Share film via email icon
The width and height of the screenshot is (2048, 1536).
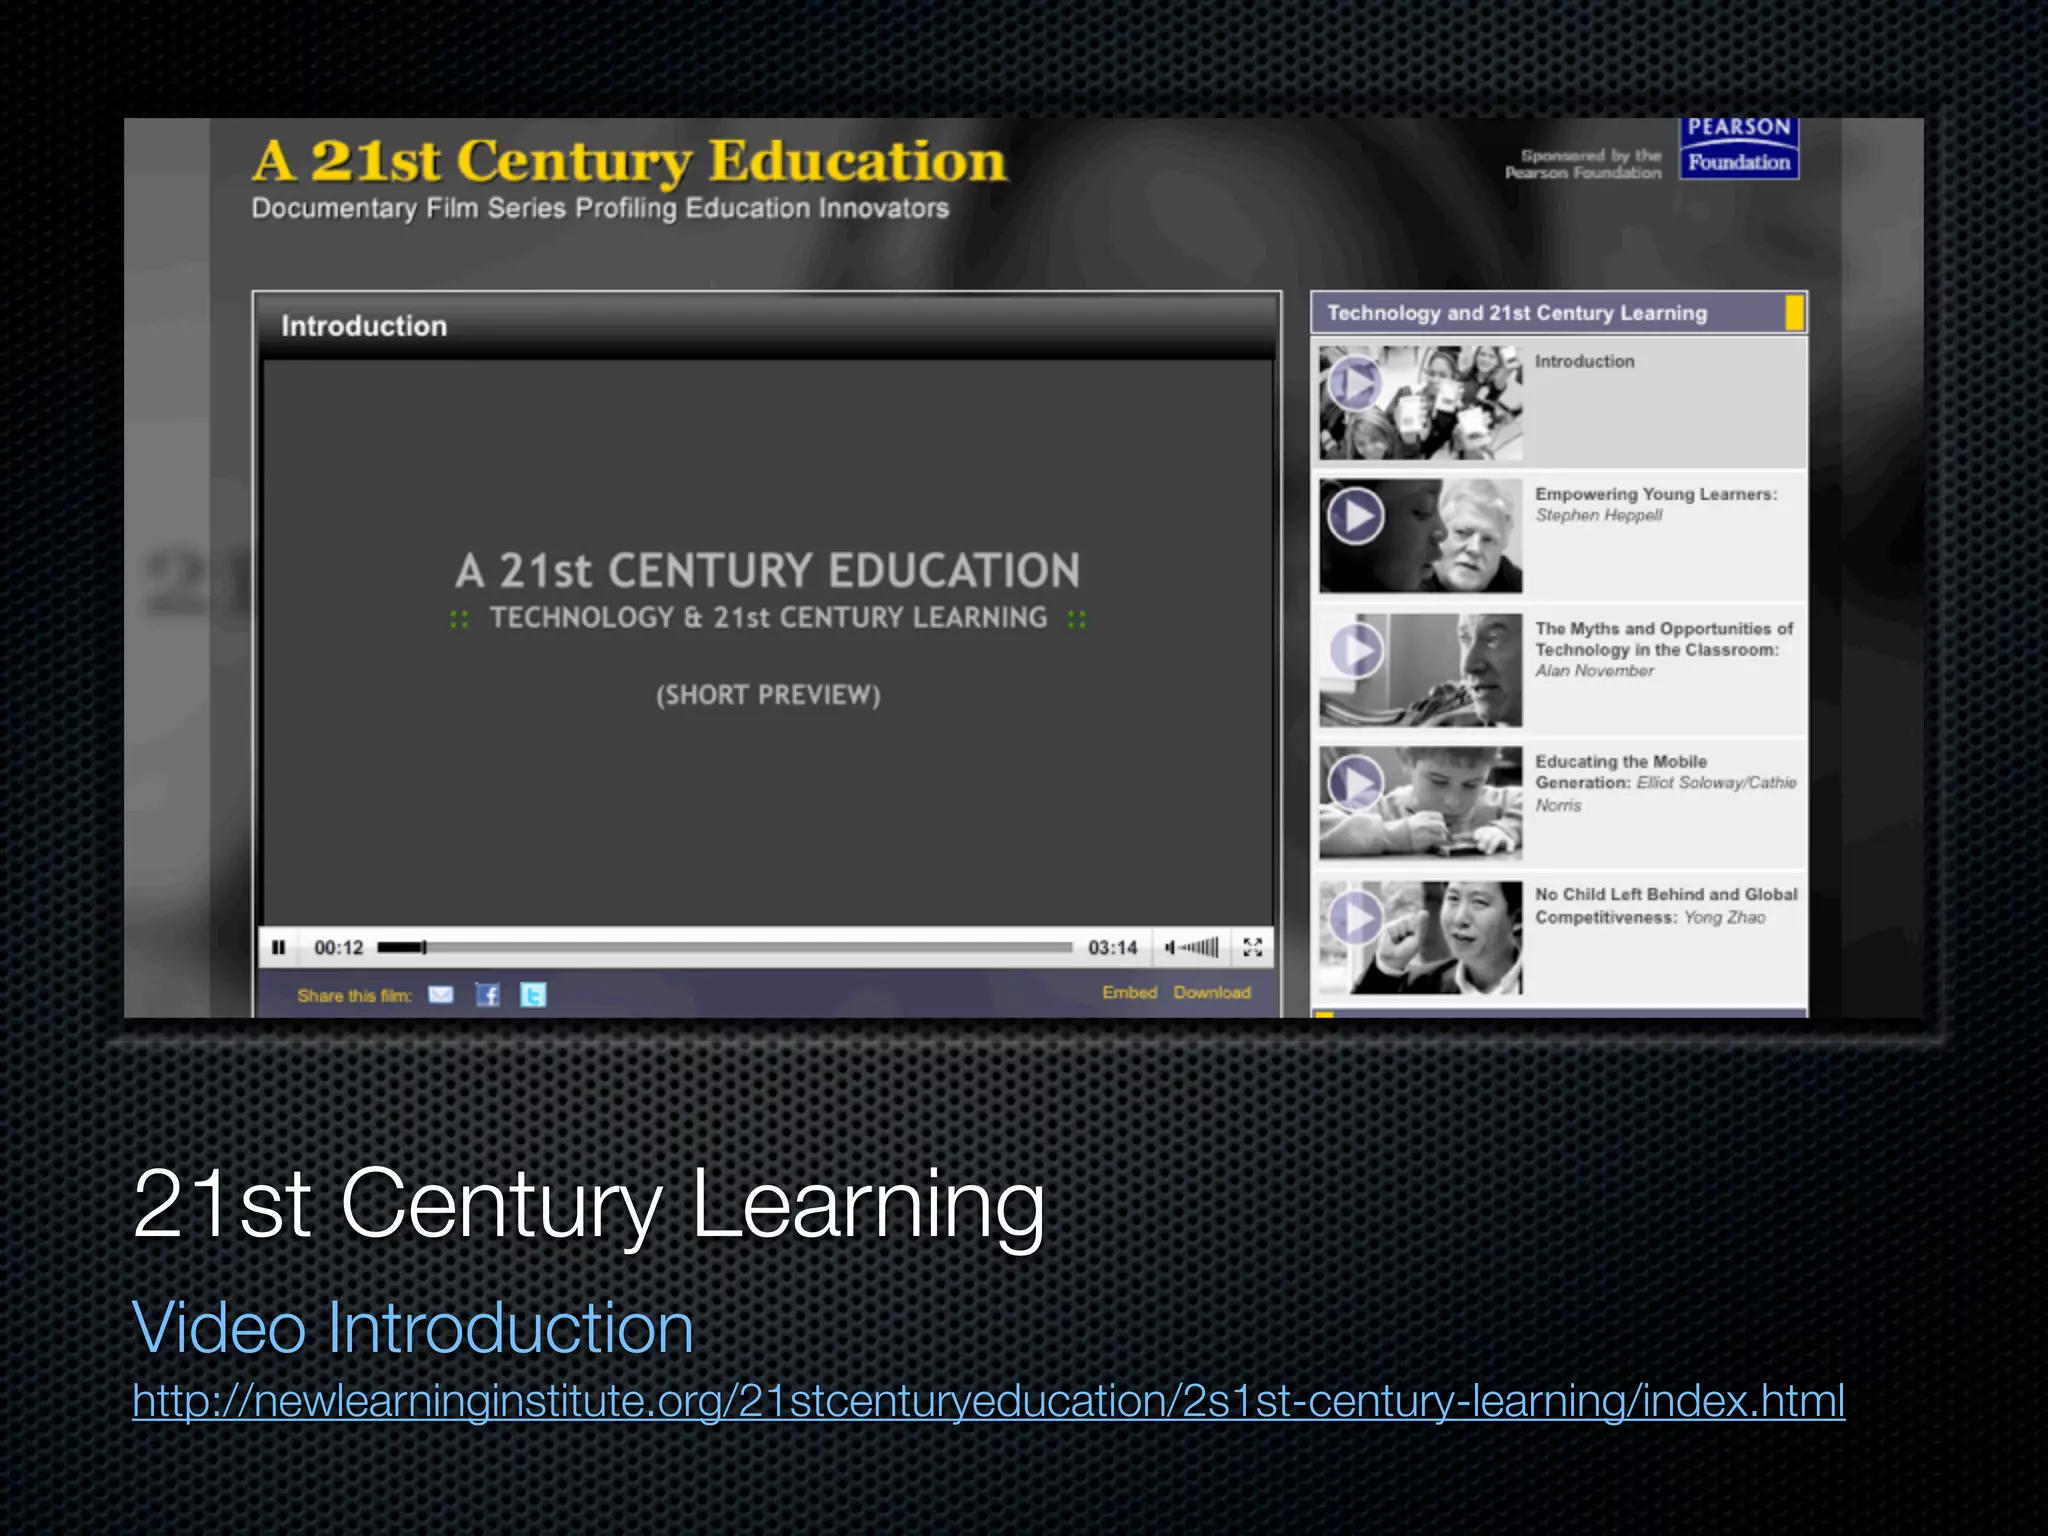[x=440, y=994]
